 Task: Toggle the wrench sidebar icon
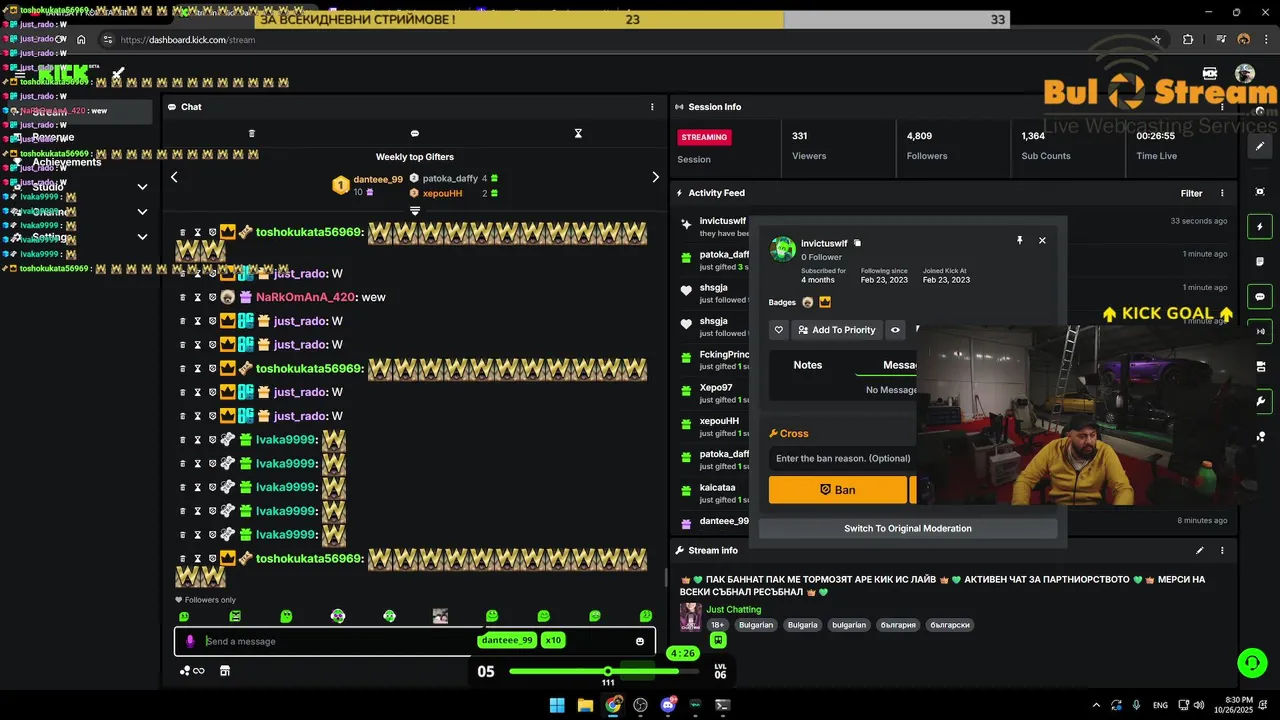coord(1260,401)
